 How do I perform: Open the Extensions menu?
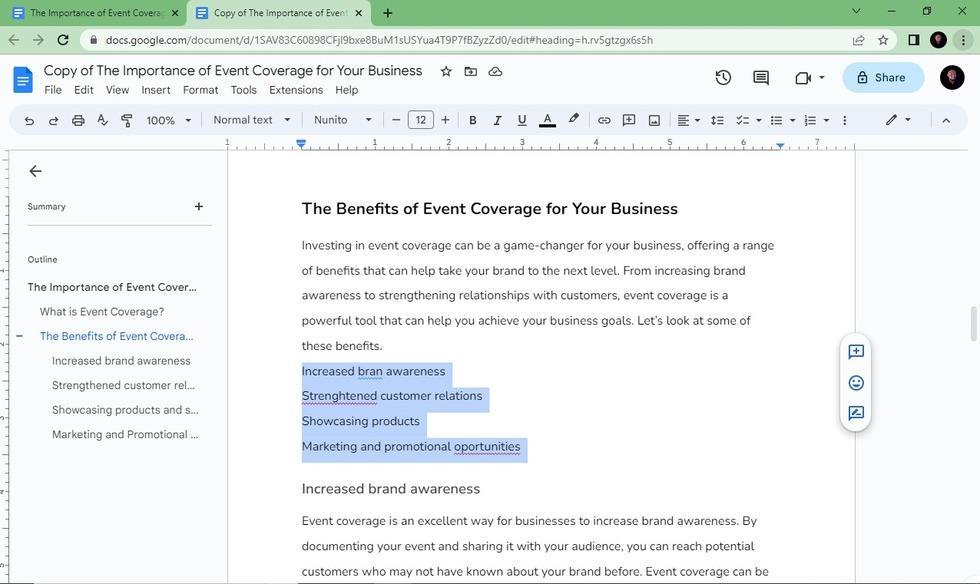[296, 90]
